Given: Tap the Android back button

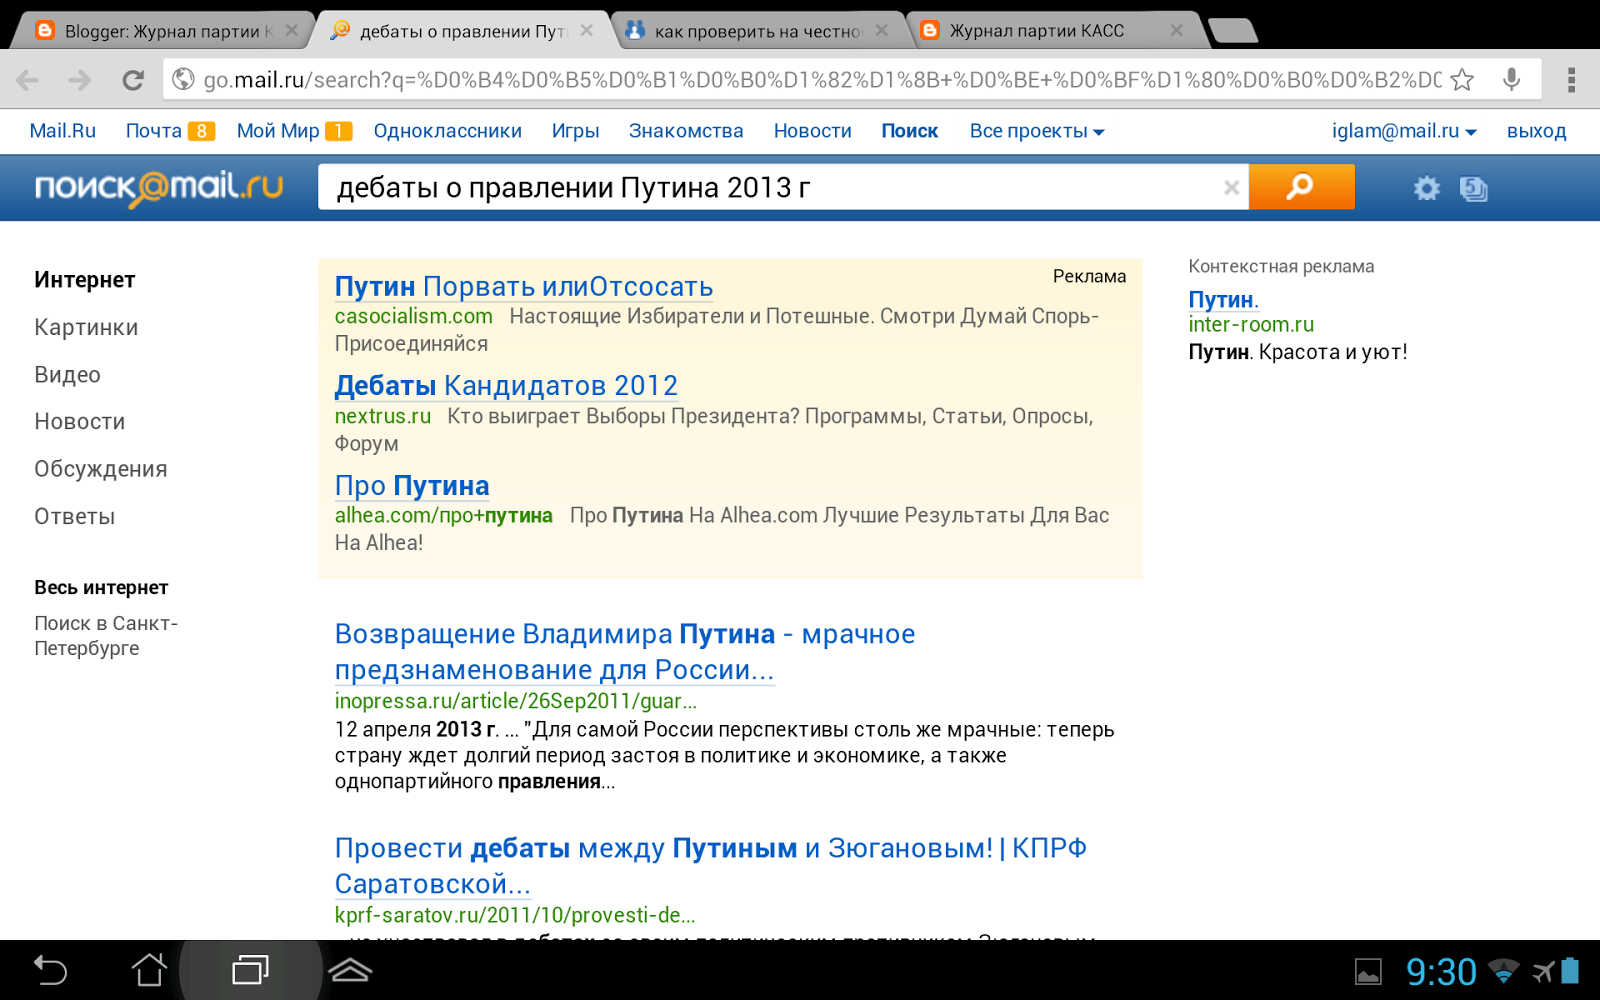Looking at the screenshot, I should pyautogui.click(x=50, y=970).
